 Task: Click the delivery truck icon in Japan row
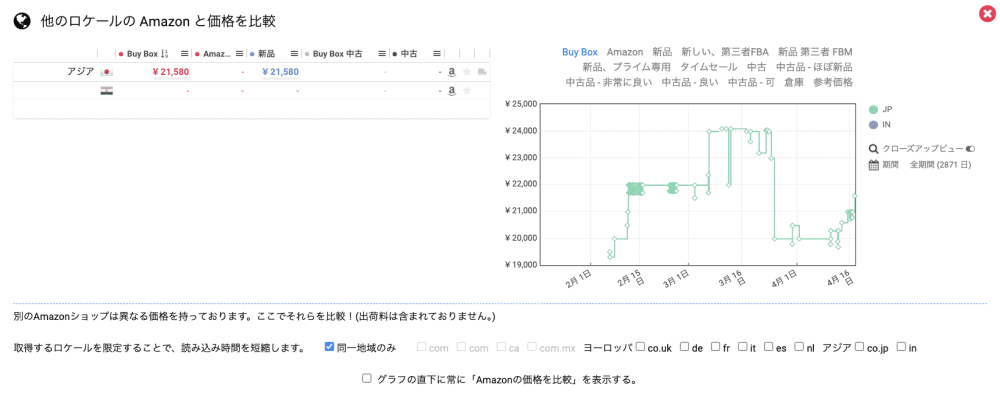[482, 72]
